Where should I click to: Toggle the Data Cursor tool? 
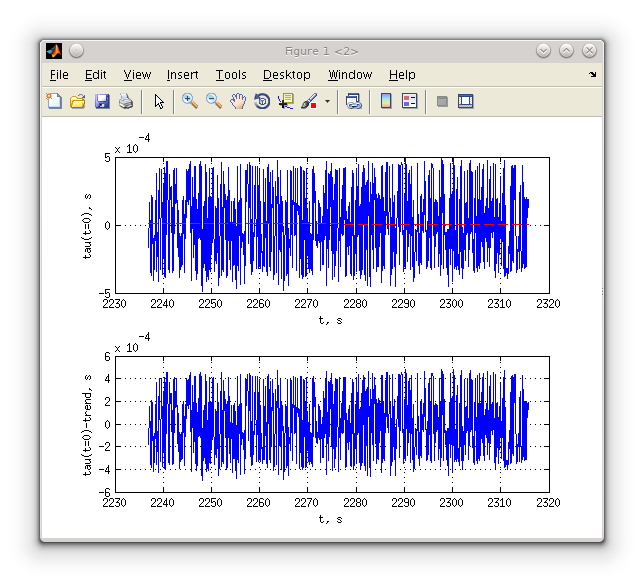point(286,101)
